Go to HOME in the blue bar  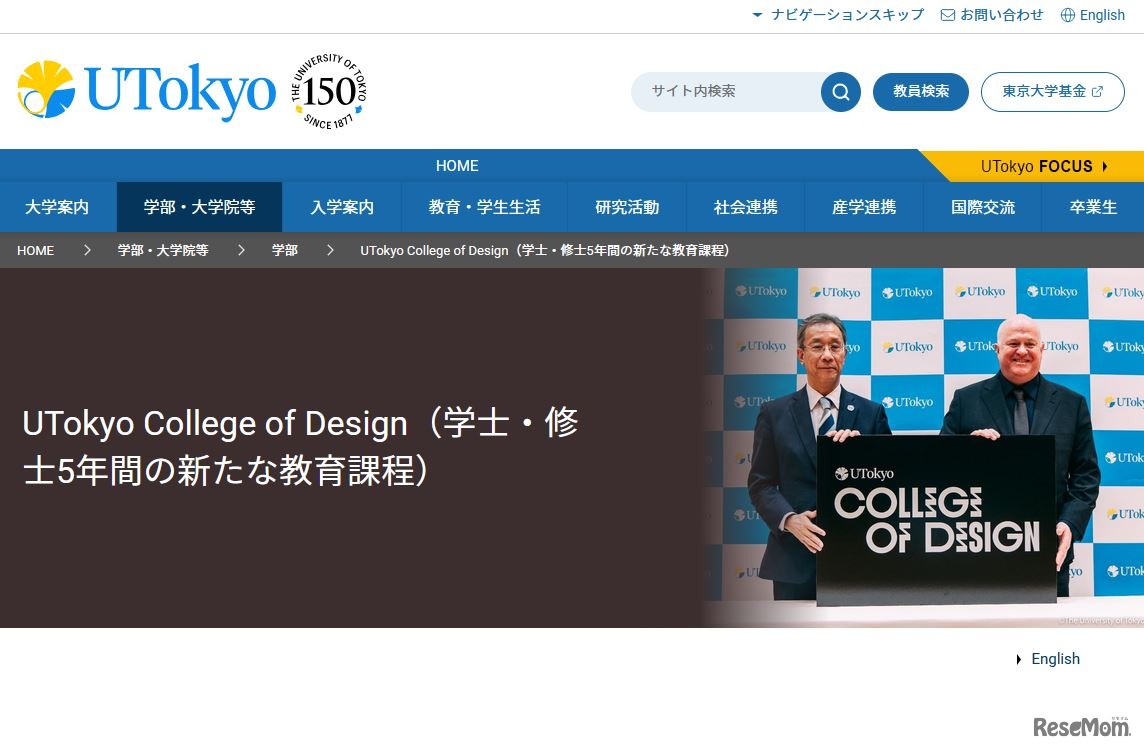click(x=457, y=166)
